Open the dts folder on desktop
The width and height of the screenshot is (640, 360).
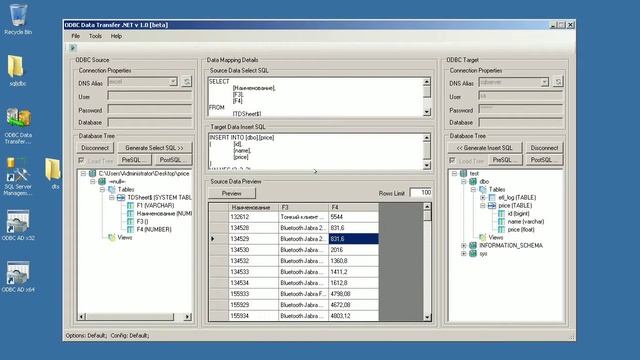pos(53,173)
